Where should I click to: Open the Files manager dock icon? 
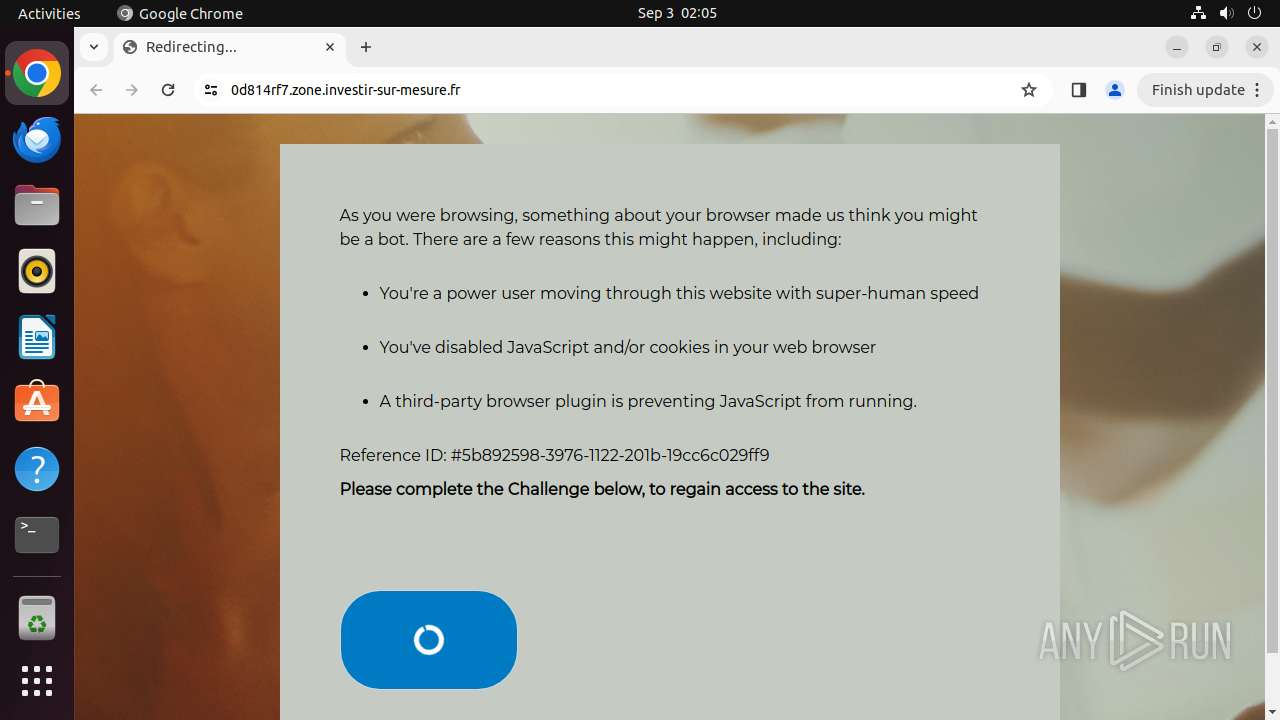pyautogui.click(x=37, y=206)
